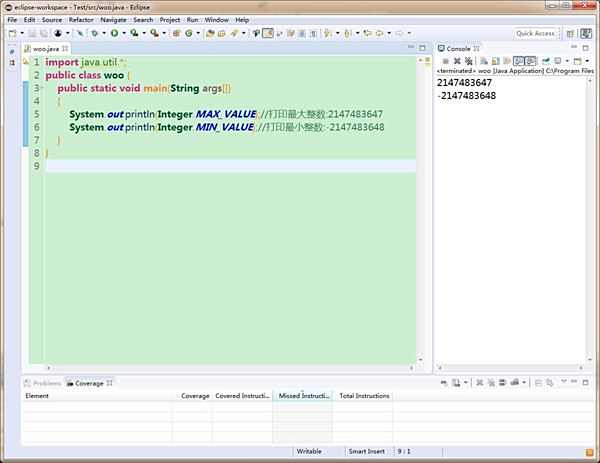
Task: Toggle Word Wrap icon in Console toolbar
Action: (x=507, y=61)
